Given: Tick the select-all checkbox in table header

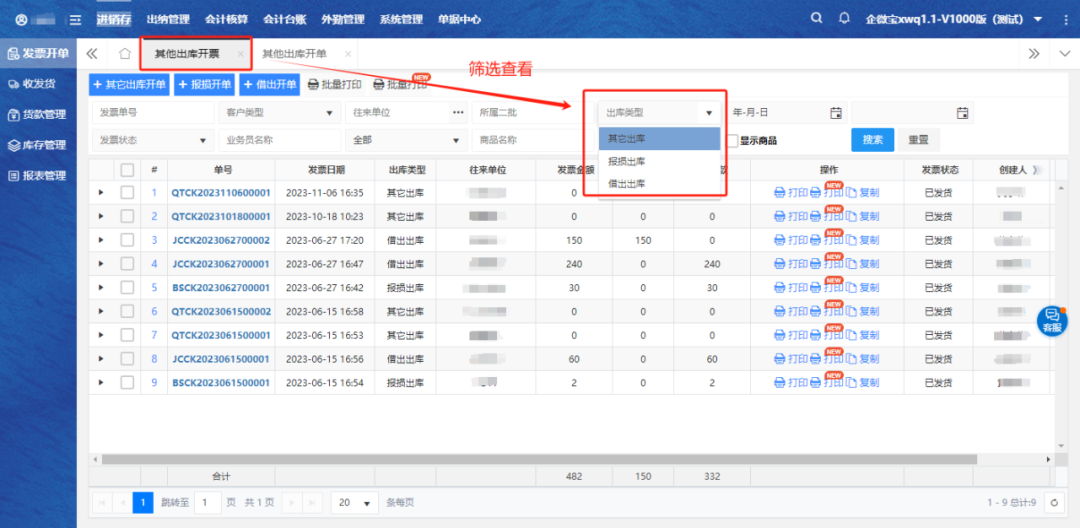Looking at the screenshot, I should click(x=127, y=169).
